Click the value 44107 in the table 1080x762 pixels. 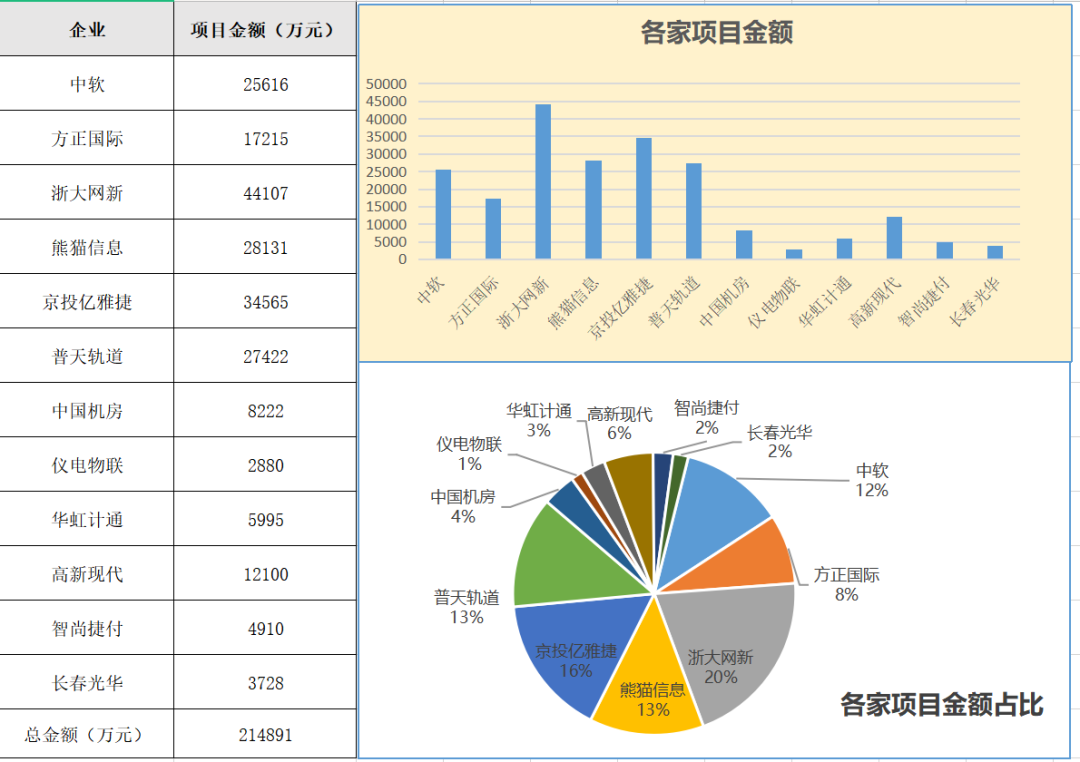coord(265,193)
